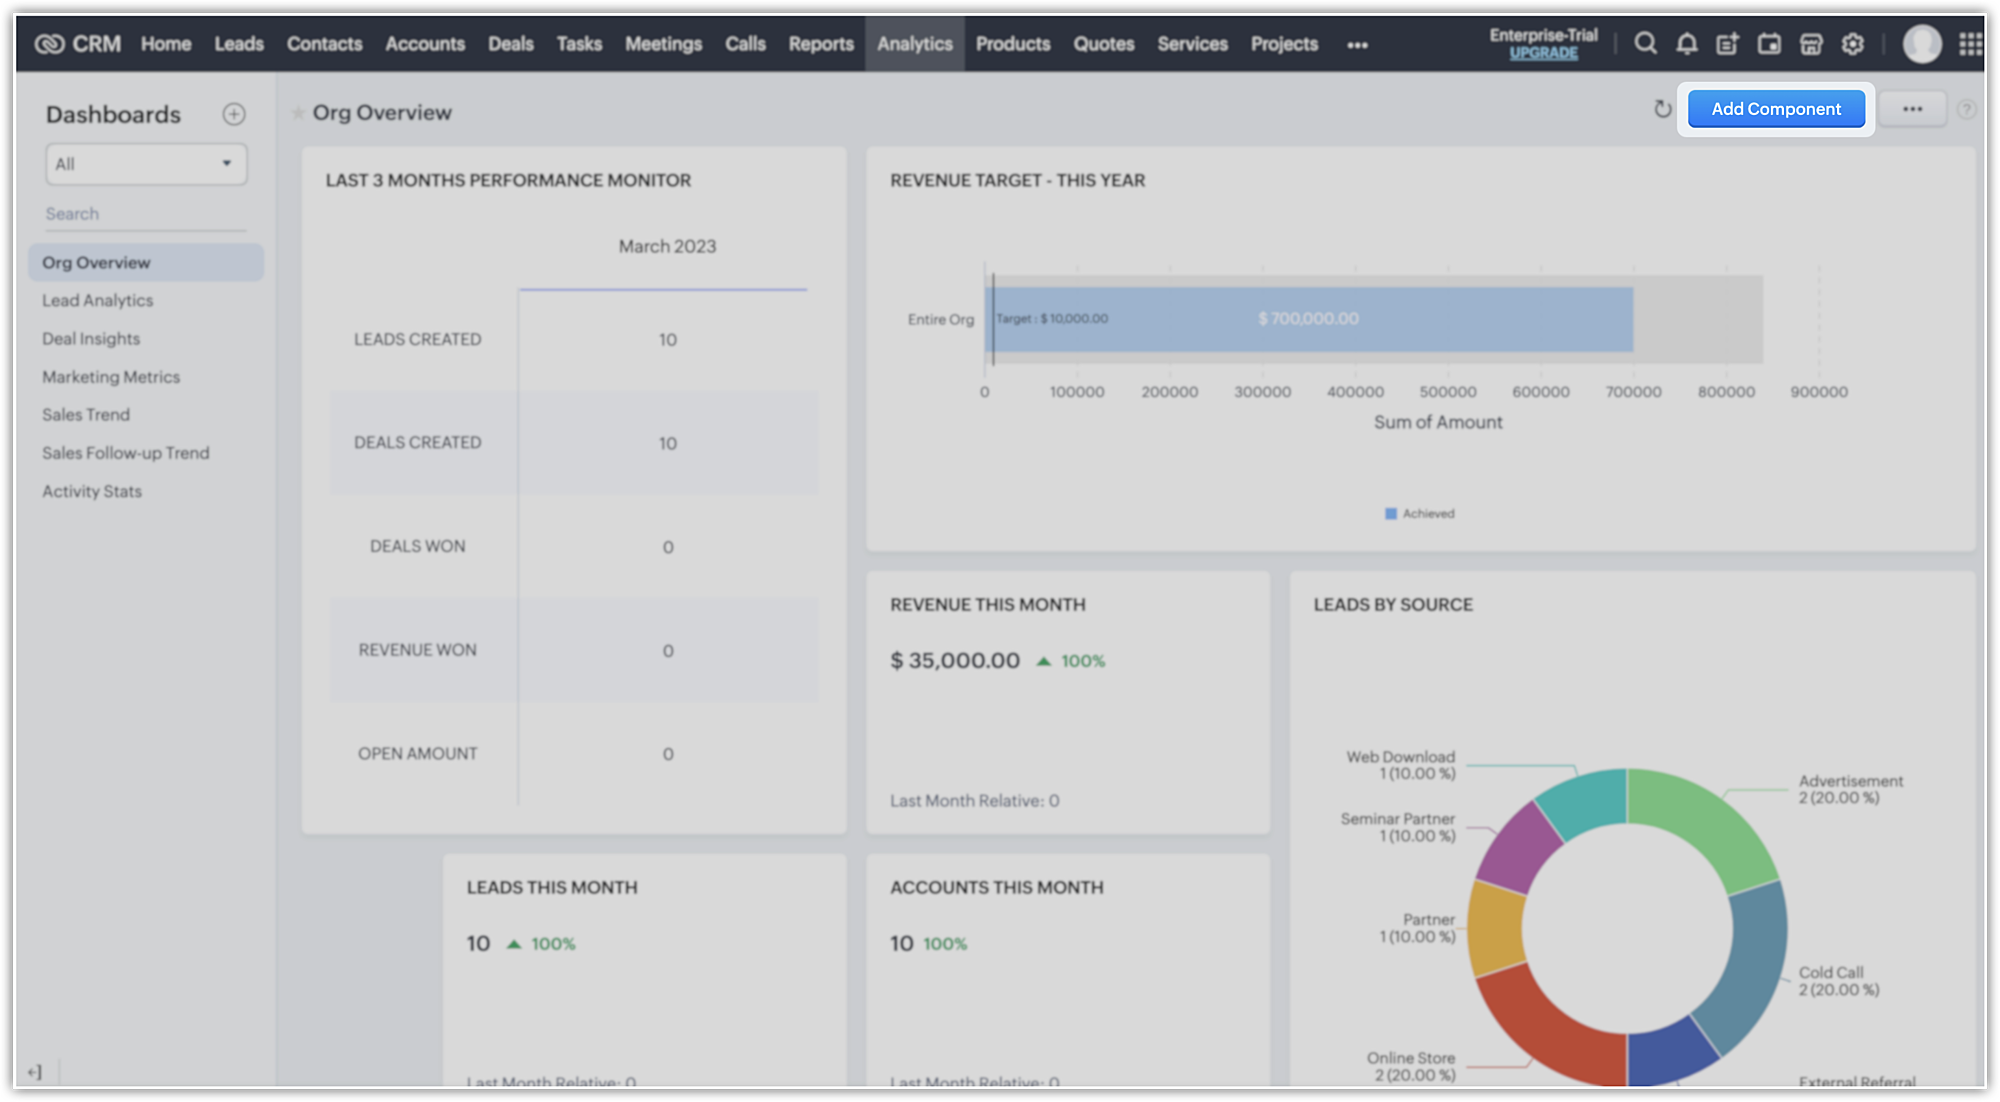Select Lead Analytics in dashboard list
2000x1102 pixels.
98,300
